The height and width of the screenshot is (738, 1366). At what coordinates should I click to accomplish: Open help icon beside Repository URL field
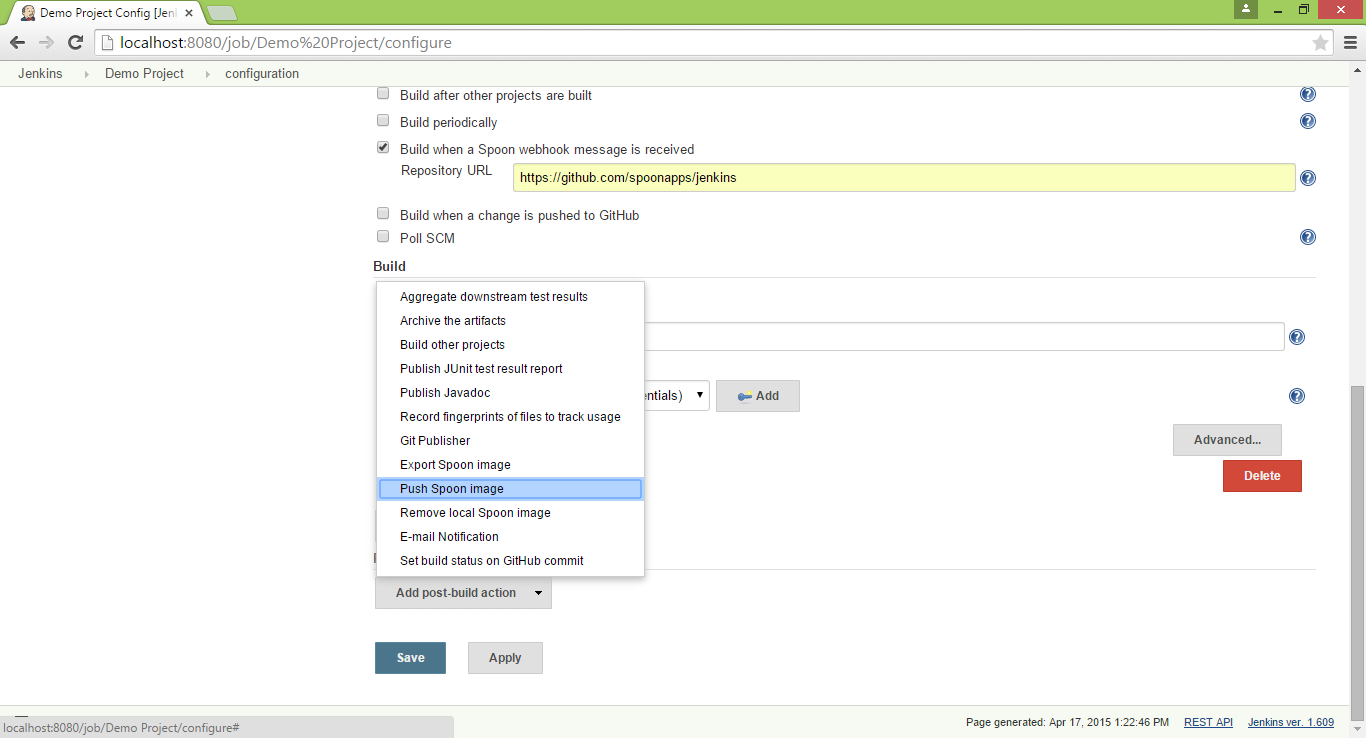pyautogui.click(x=1307, y=178)
